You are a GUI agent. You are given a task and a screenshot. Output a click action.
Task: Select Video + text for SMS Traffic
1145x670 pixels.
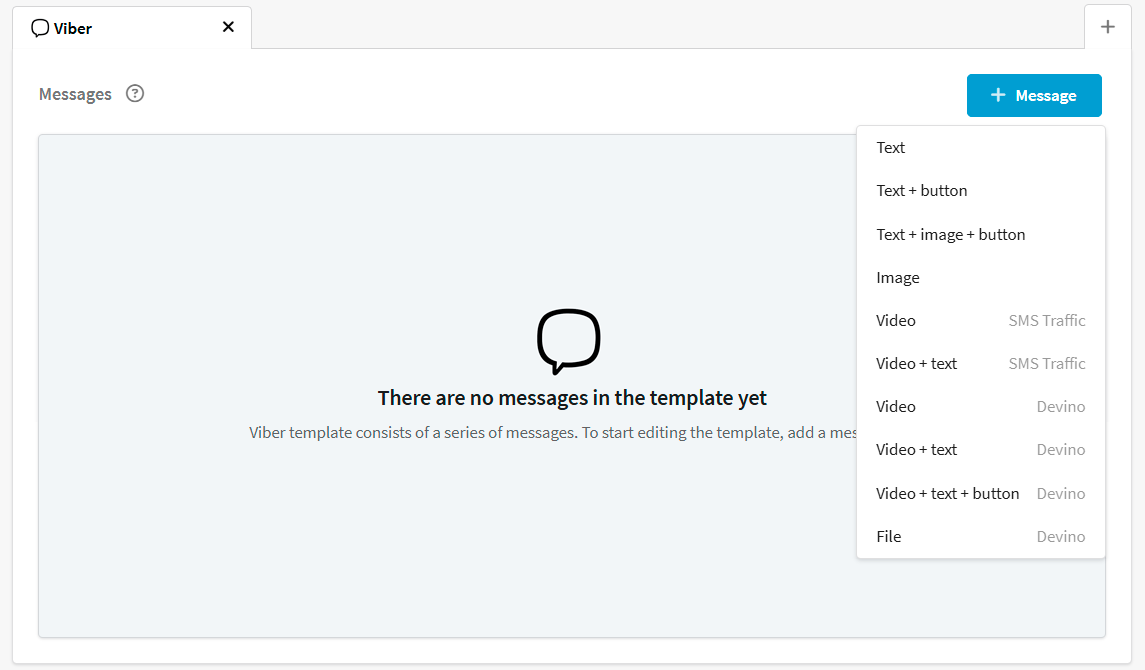[981, 363]
